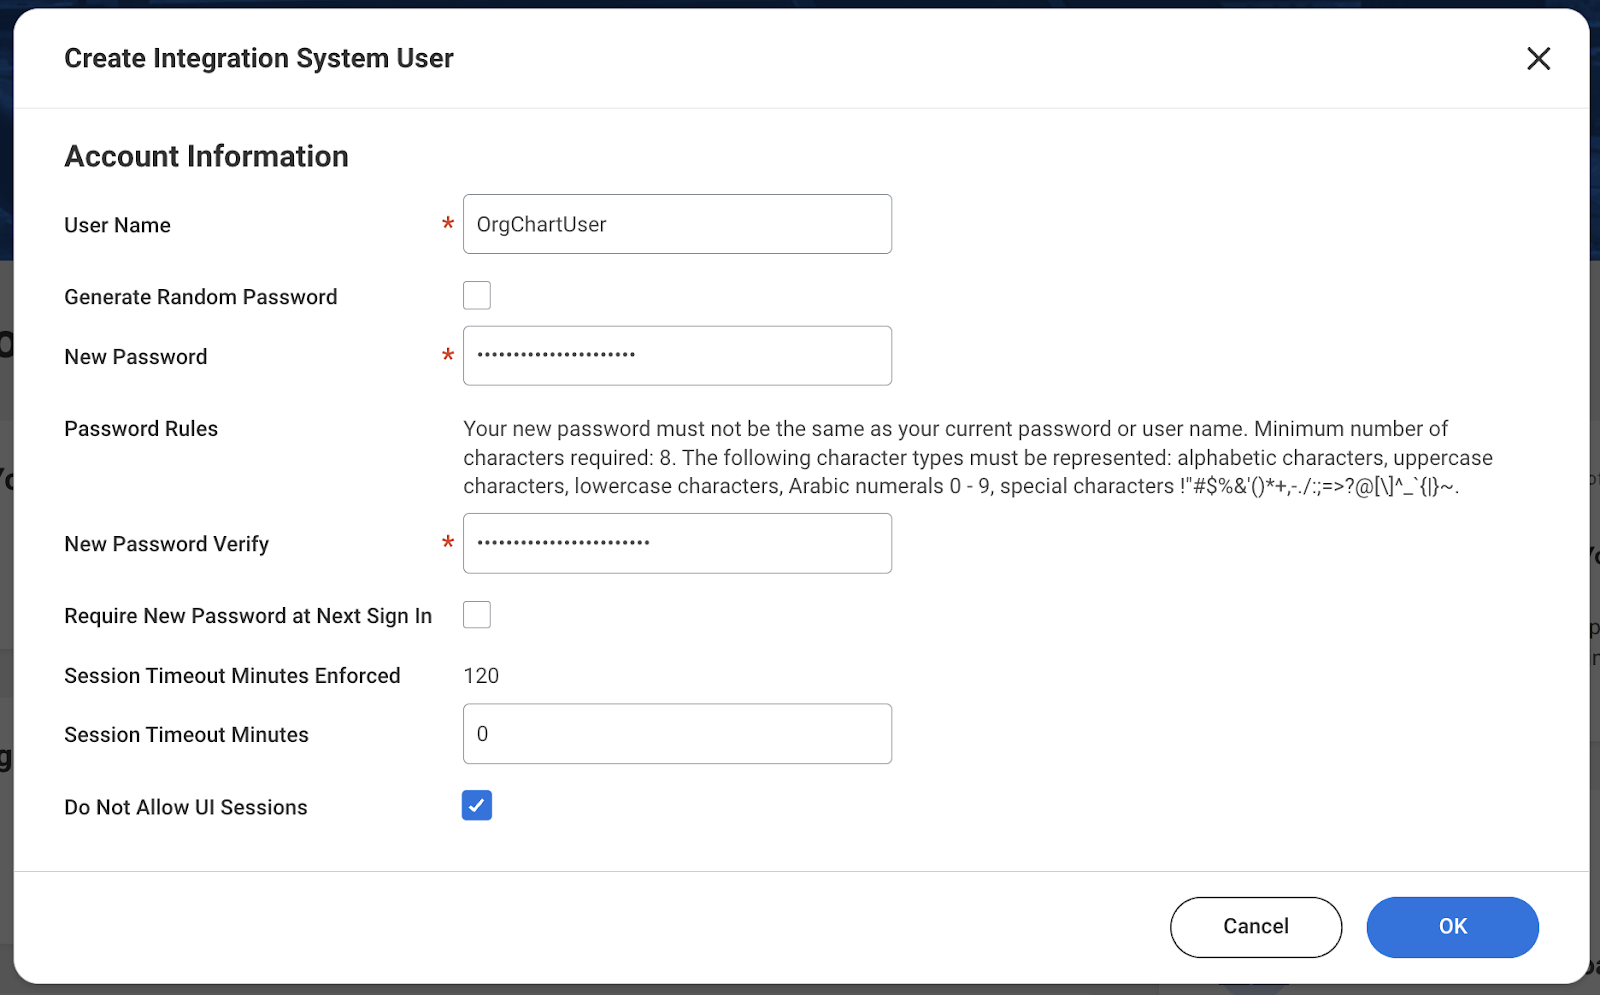
Task: Close the Create Integration System User dialog
Action: pyautogui.click(x=1537, y=59)
